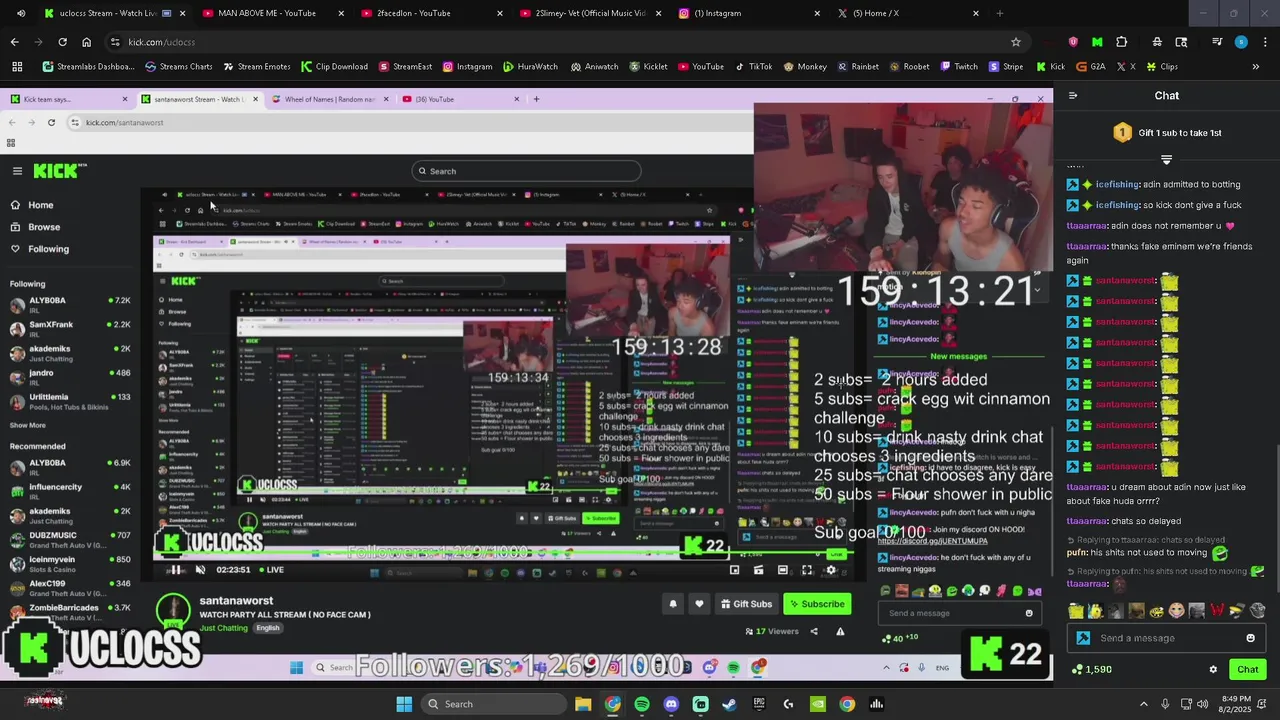Enter fullscreen on santanaworst player

(x=807, y=570)
